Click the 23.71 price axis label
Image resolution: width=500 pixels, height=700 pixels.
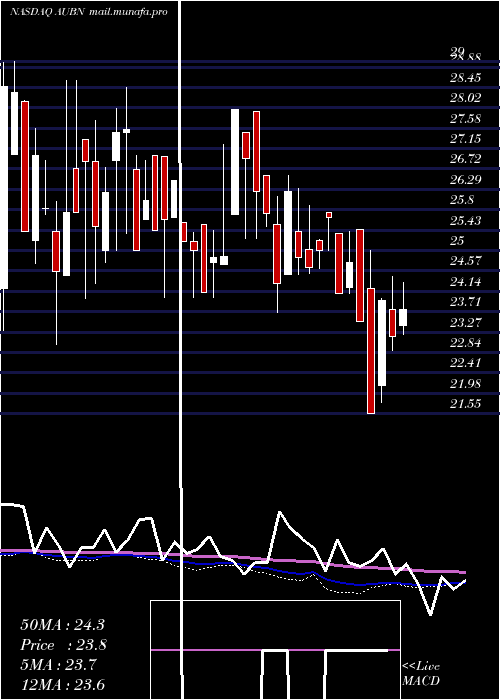tap(465, 302)
